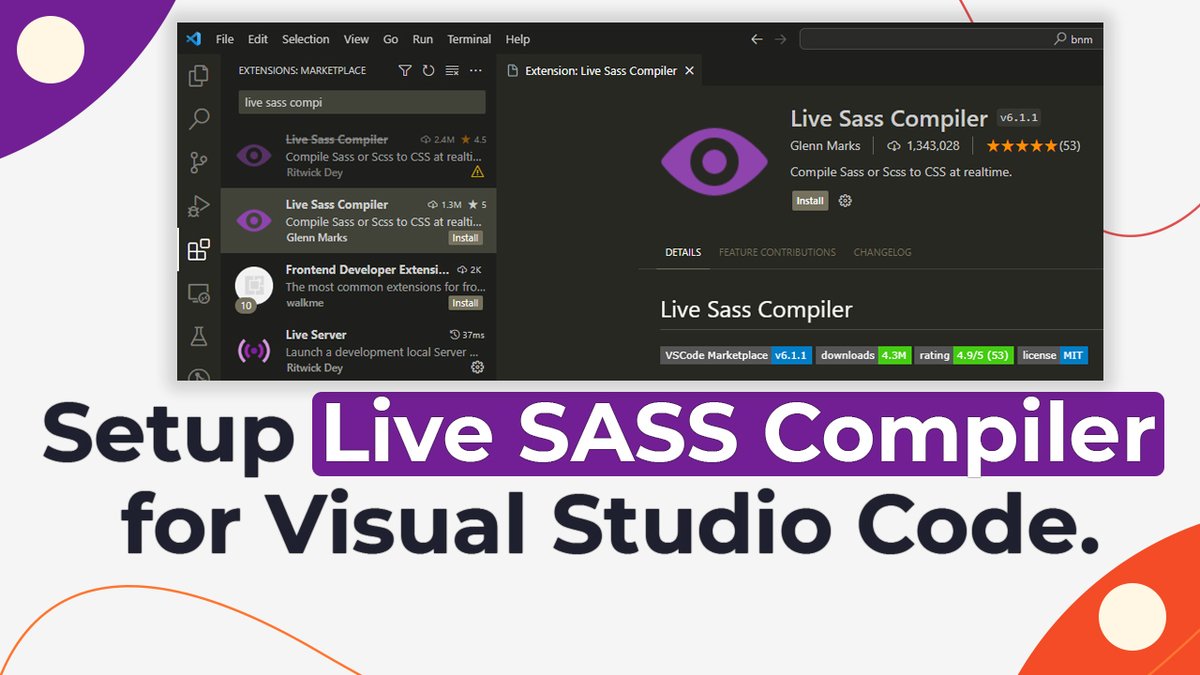Screen dimensions: 1200x675
Task: Open the Explorer view in activity bar
Action: pyautogui.click(x=199, y=76)
